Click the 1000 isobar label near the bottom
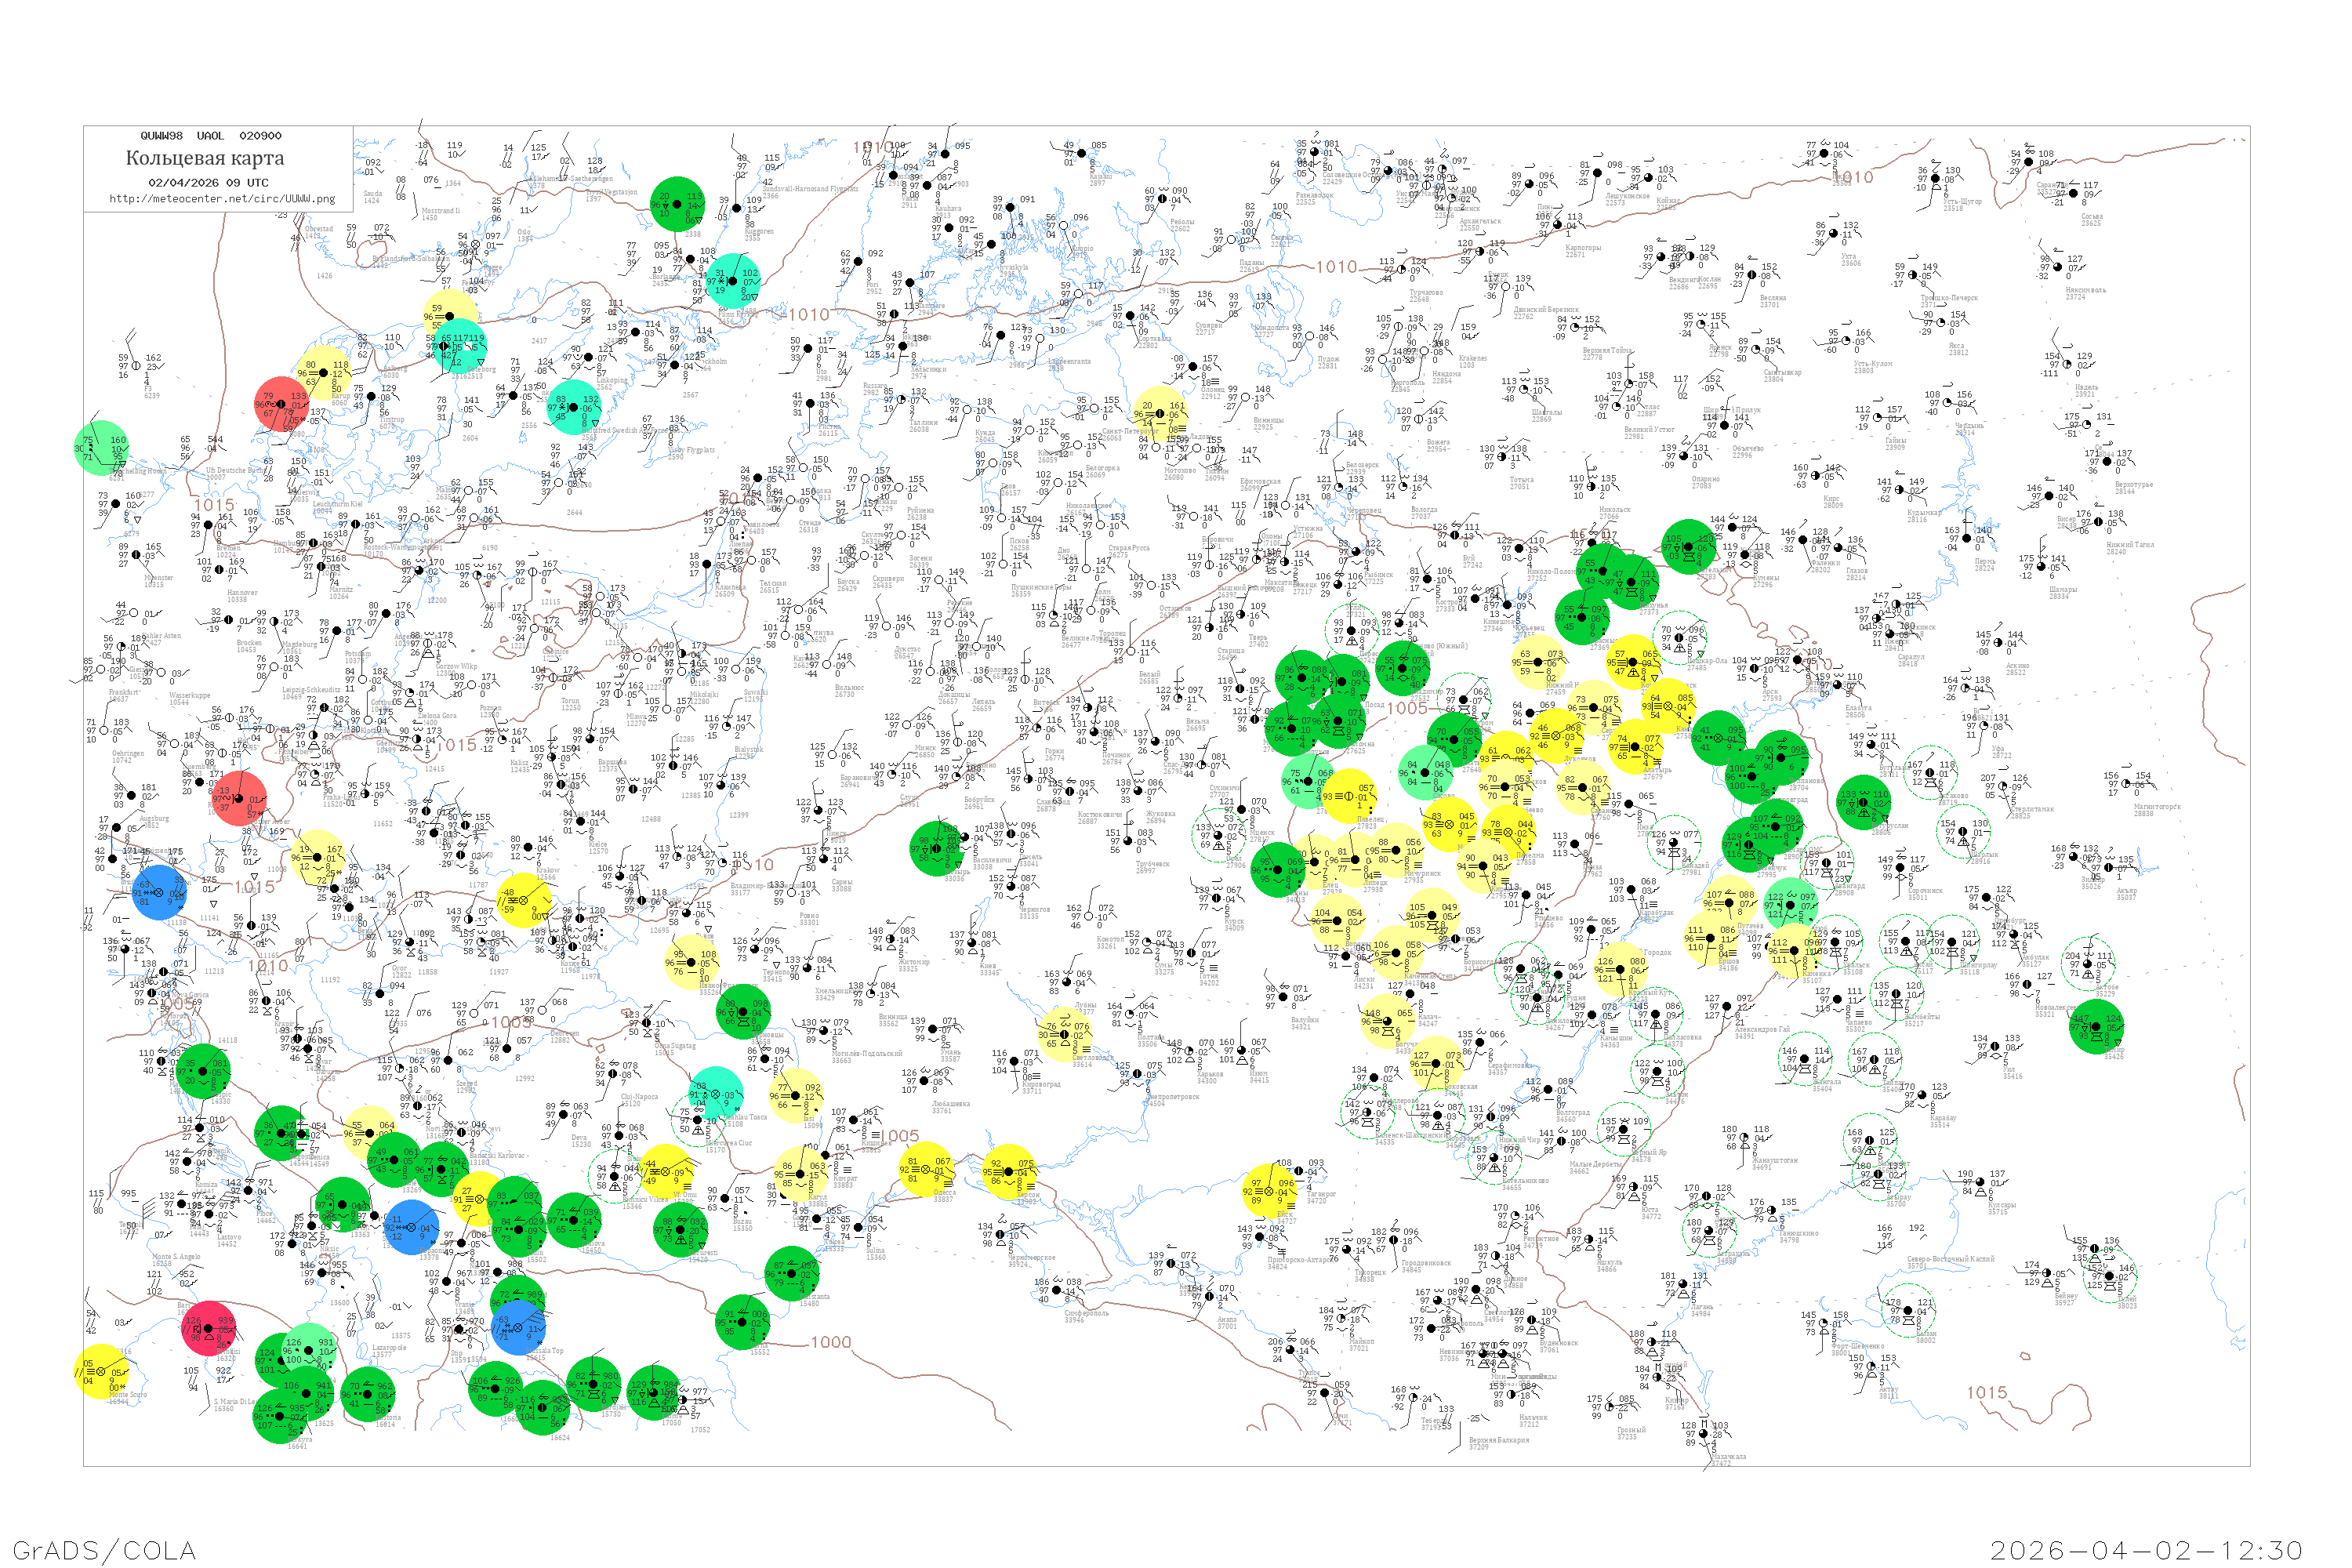Viewport: 2352px width, 1568px height. tap(830, 1342)
